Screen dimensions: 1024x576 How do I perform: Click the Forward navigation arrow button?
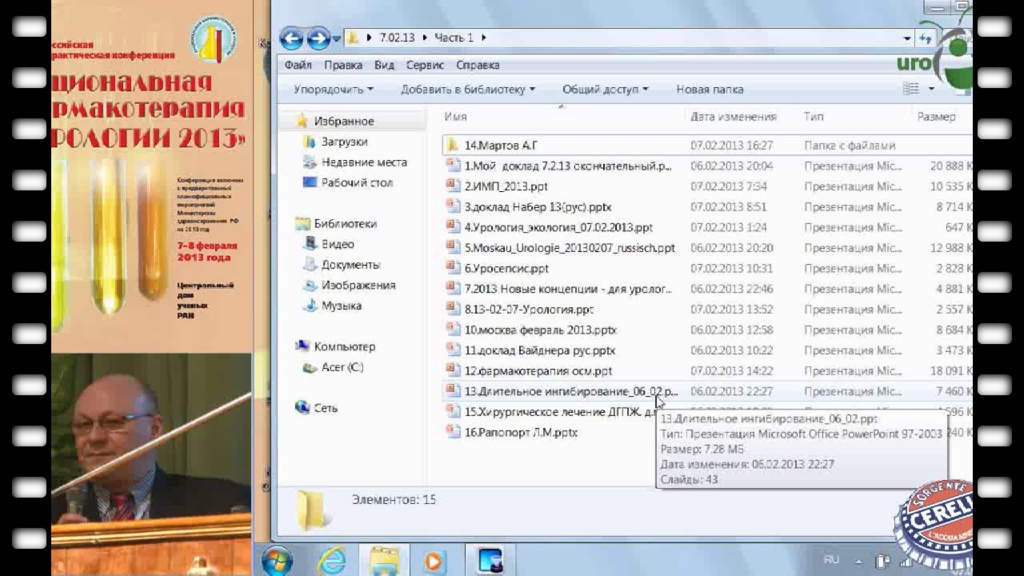click(x=318, y=39)
